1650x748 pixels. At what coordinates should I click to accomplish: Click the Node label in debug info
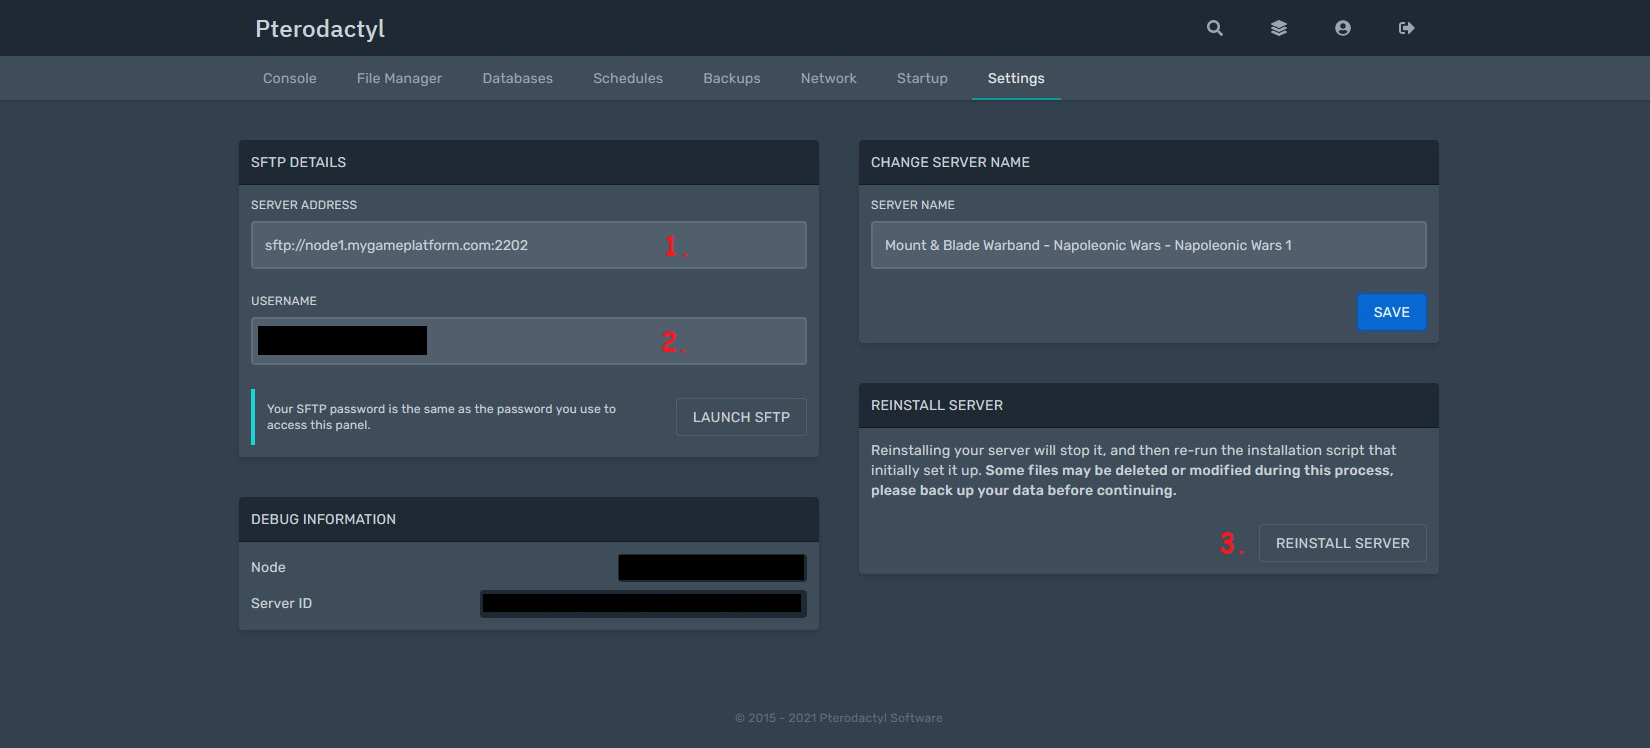click(268, 567)
